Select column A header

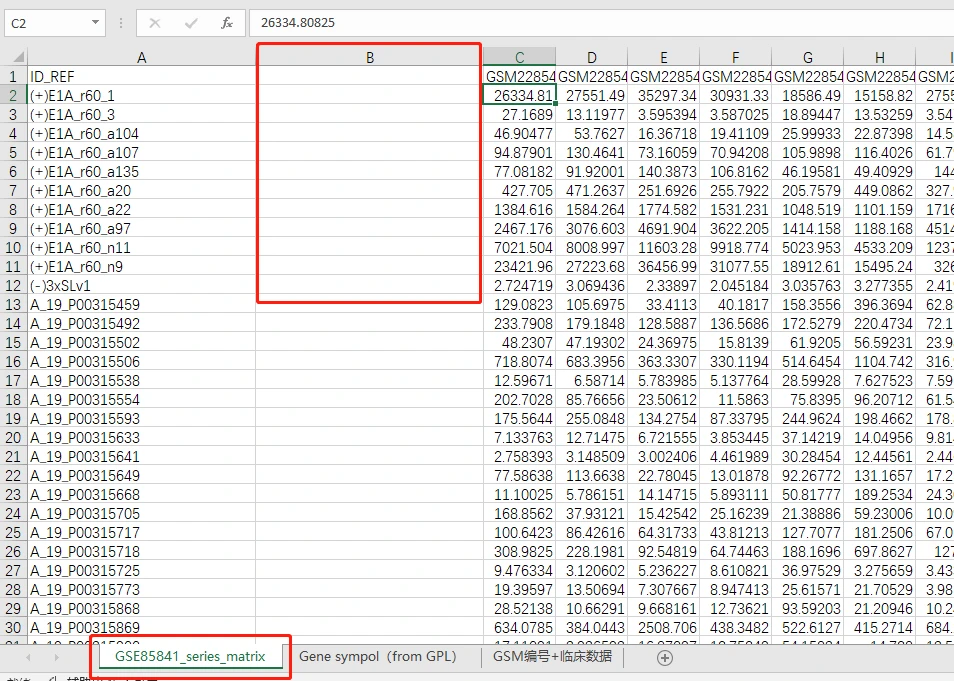pyautogui.click(x=141, y=58)
